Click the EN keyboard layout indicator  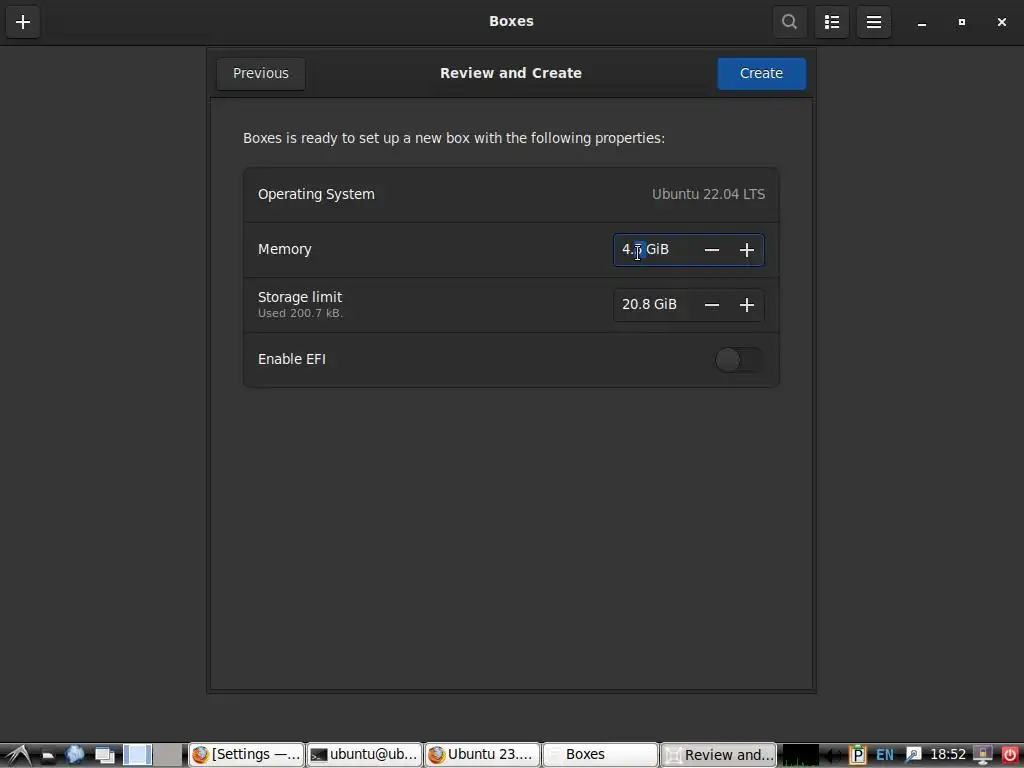(885, 755)
